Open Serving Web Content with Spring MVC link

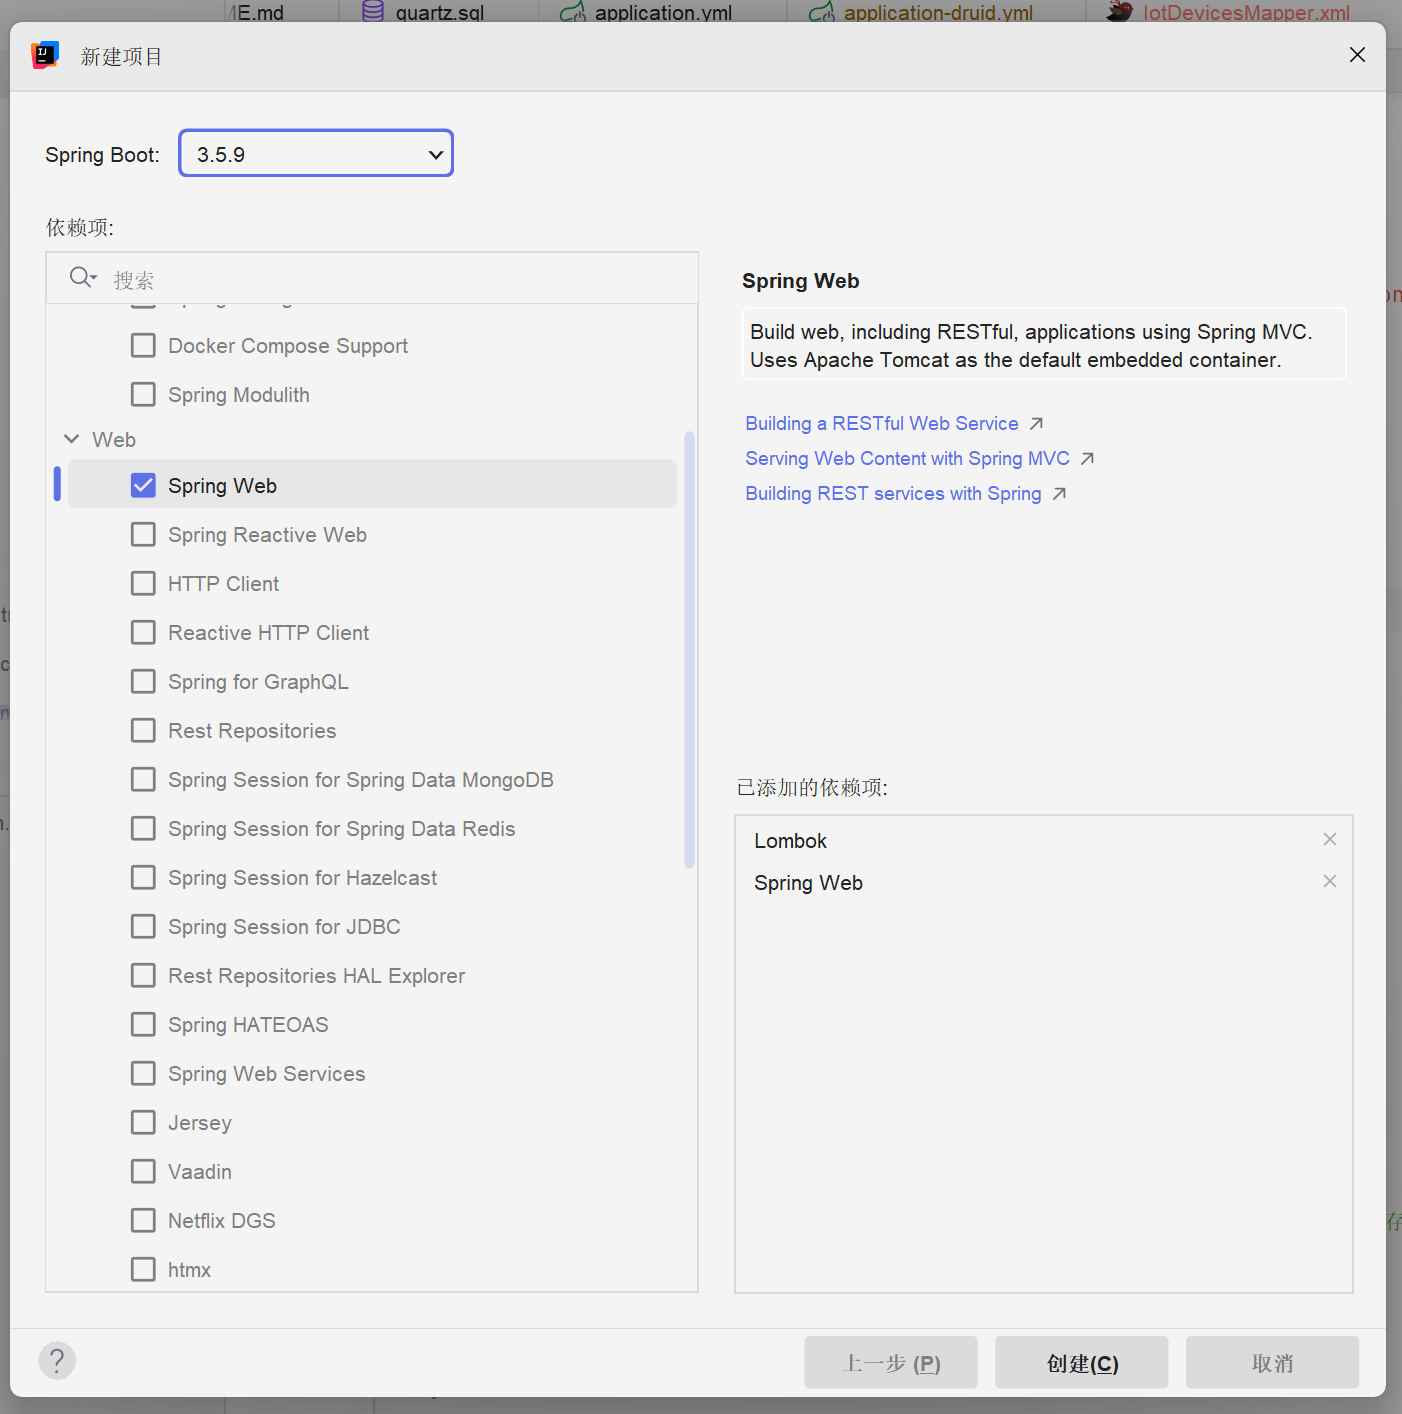click(907, 459)
